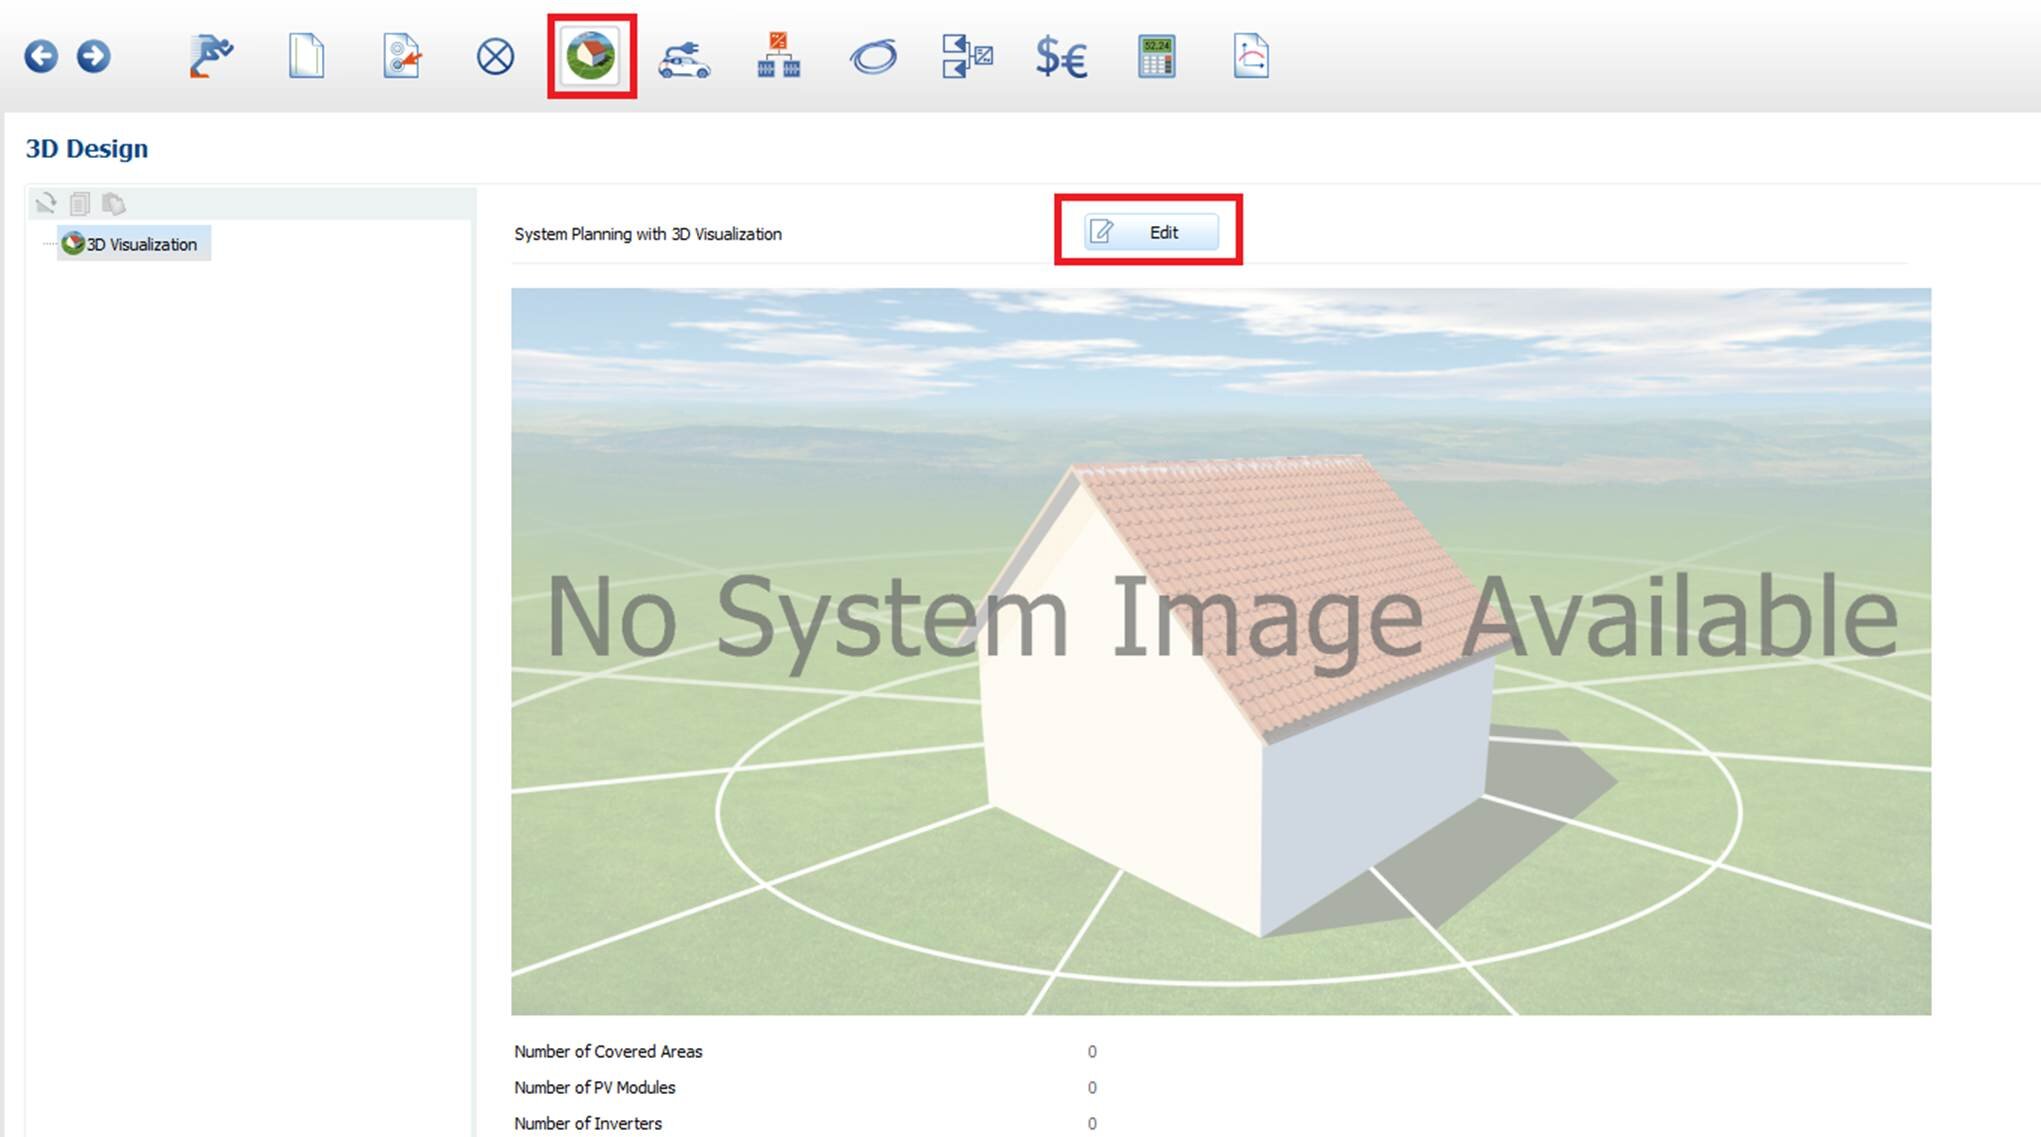Go forward with the right arrow
Screen dimensions: 2041x1137
[x=94, y=56]
